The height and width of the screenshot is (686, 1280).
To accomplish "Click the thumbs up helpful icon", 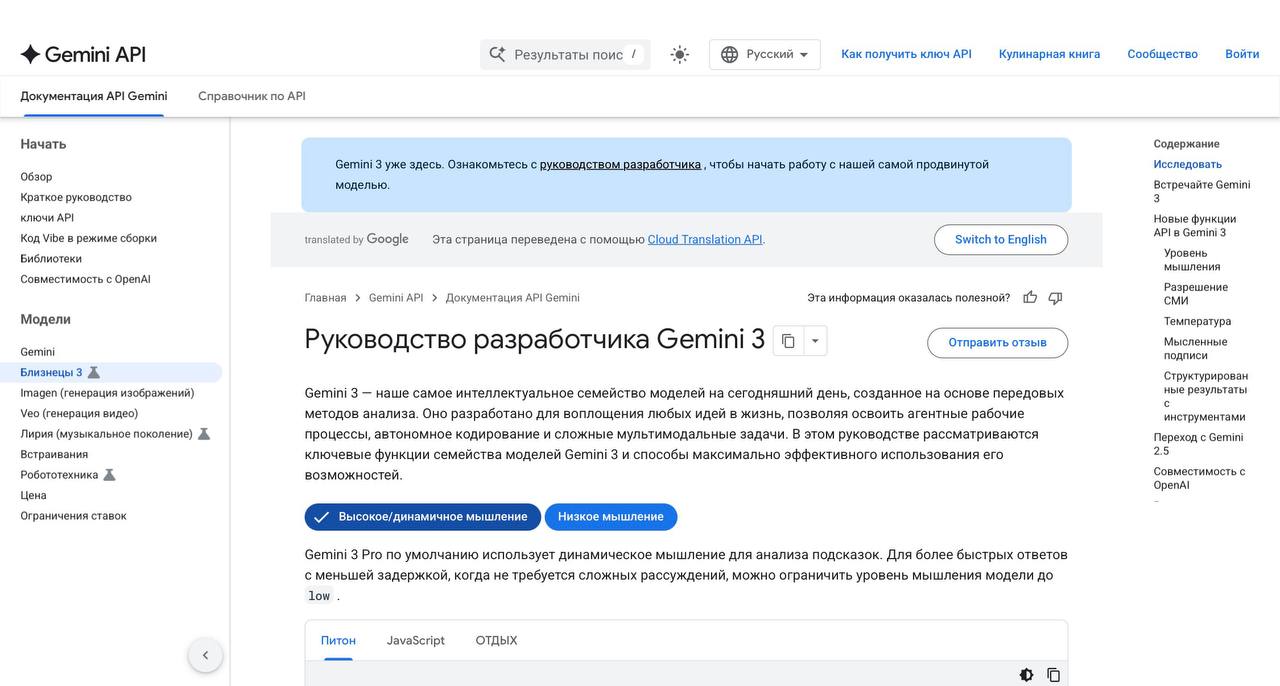I will coord(1030,298).
